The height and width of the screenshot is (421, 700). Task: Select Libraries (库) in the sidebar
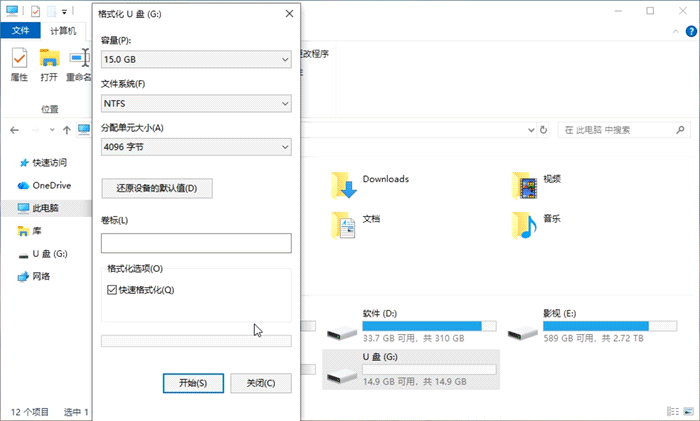point(29,231)
